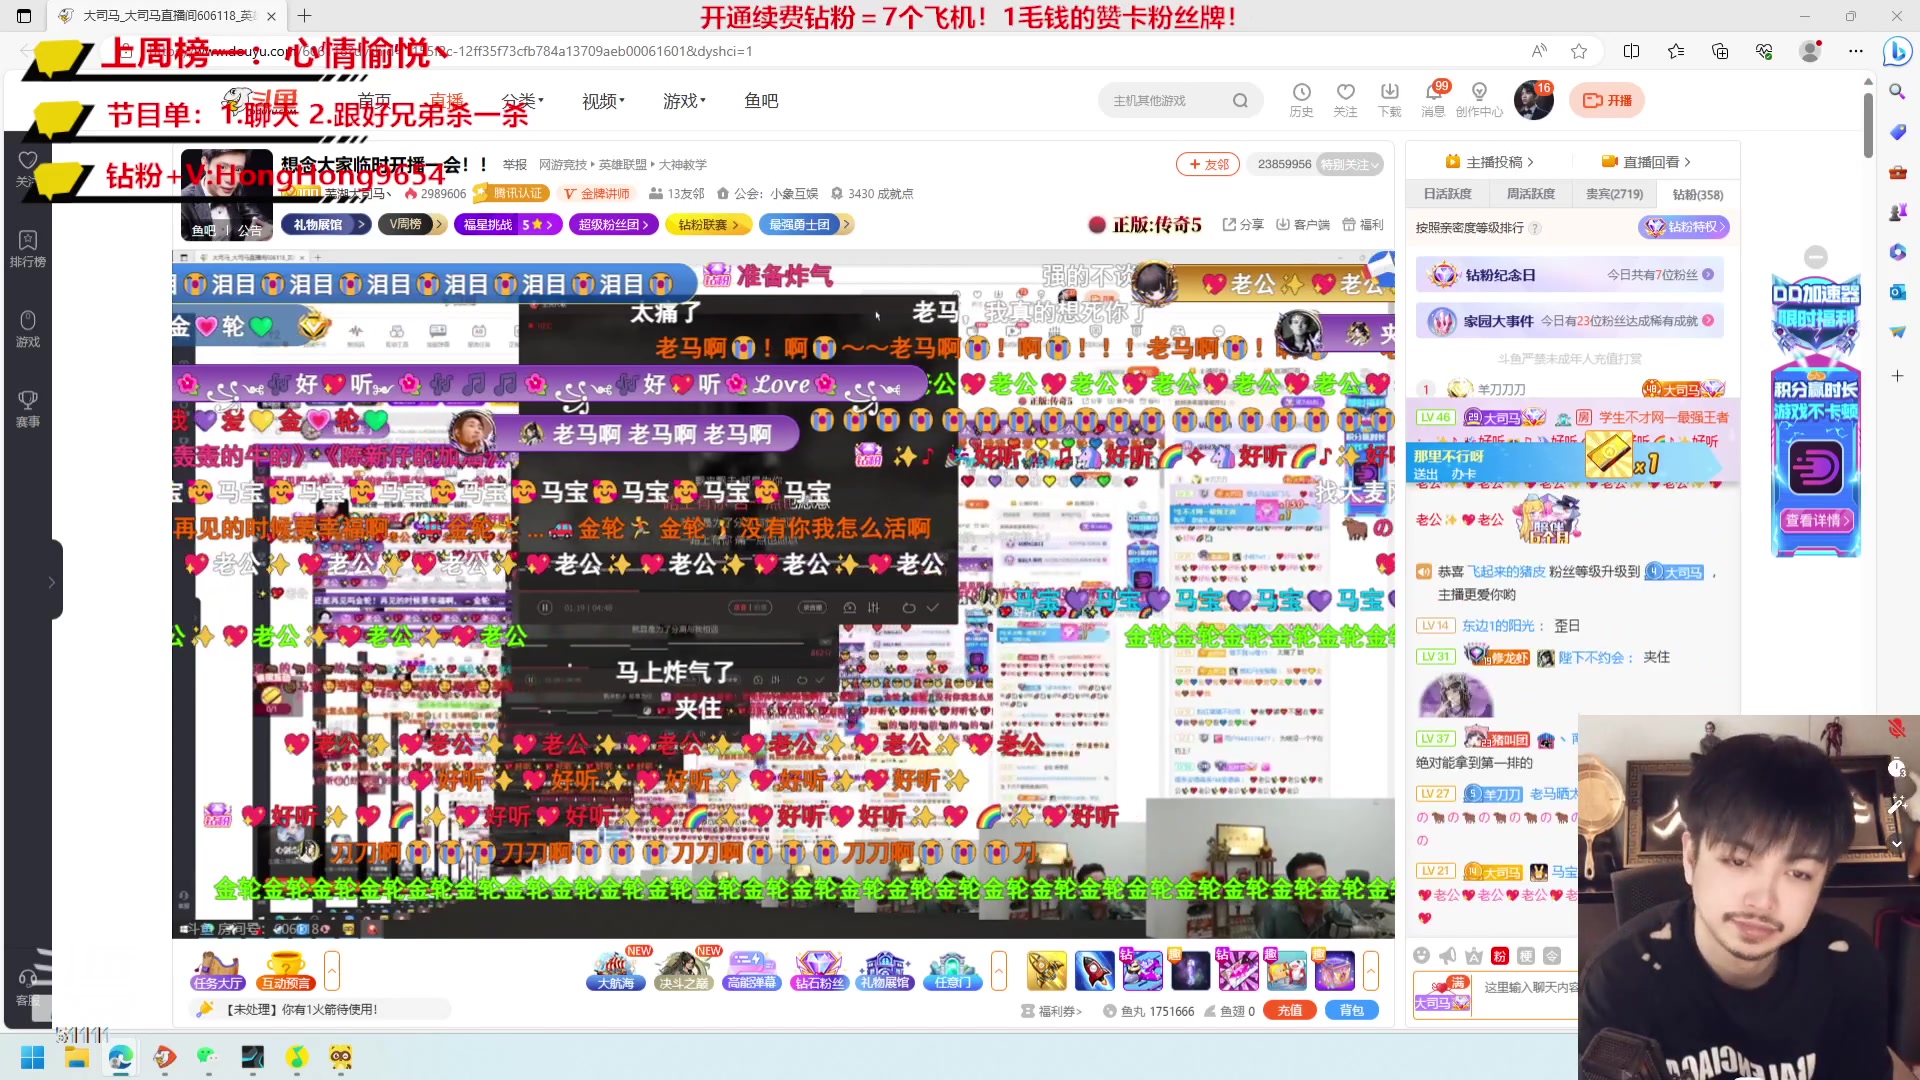The width and height of the screenshot is (1920, 1080).
Task: Expand the arrow beside the gift list
Action: click(x=1371, y=970)
